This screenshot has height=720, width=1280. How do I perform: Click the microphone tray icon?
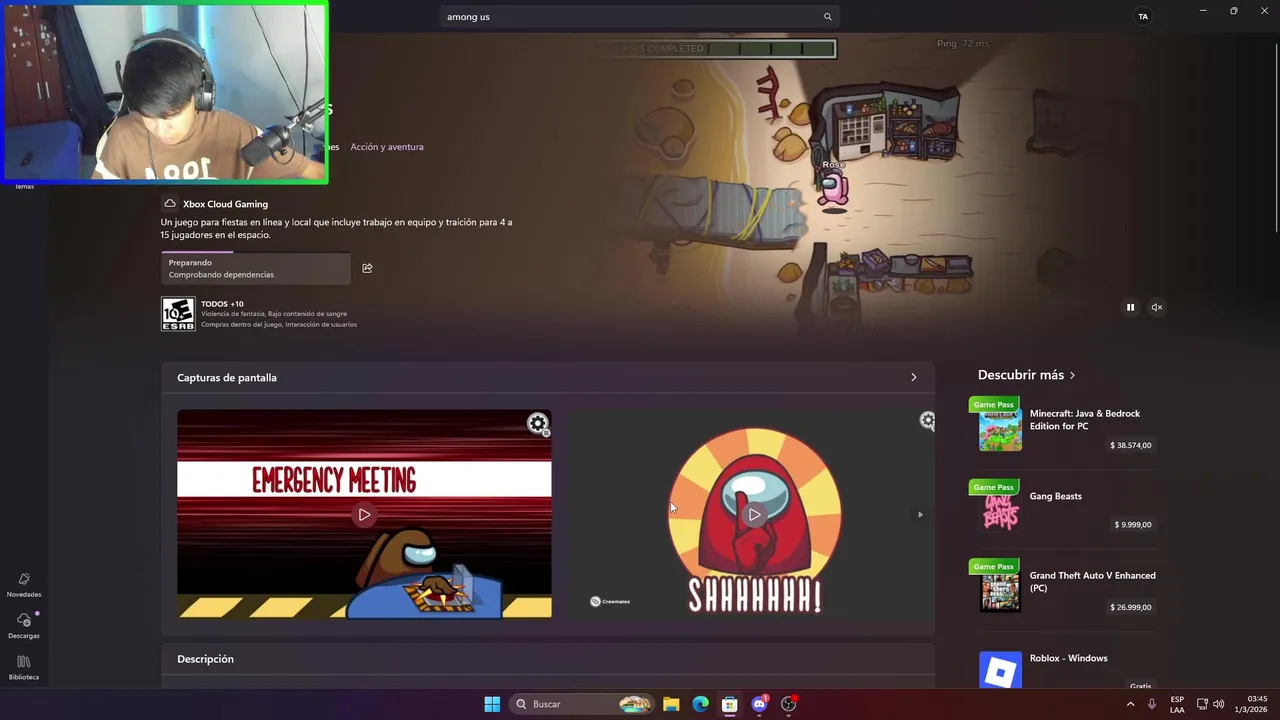coord(1152,704)
